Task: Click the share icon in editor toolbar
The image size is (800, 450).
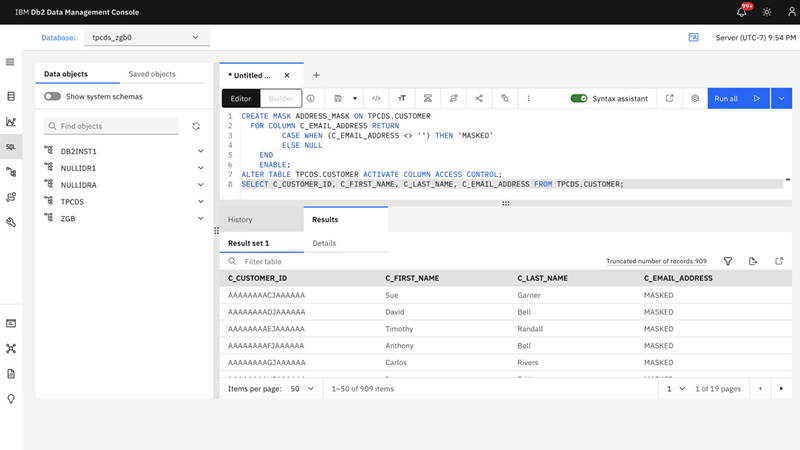Action: 479,99
